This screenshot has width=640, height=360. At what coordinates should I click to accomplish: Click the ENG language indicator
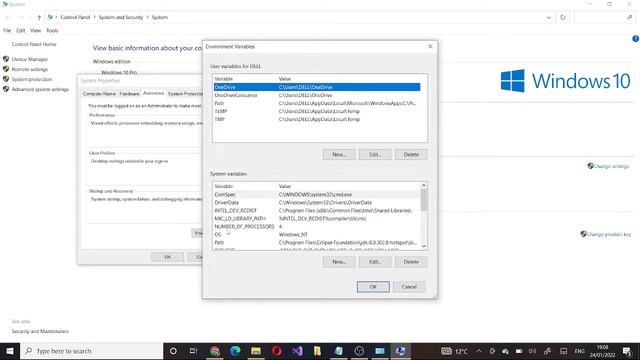[x=579, y=351]
